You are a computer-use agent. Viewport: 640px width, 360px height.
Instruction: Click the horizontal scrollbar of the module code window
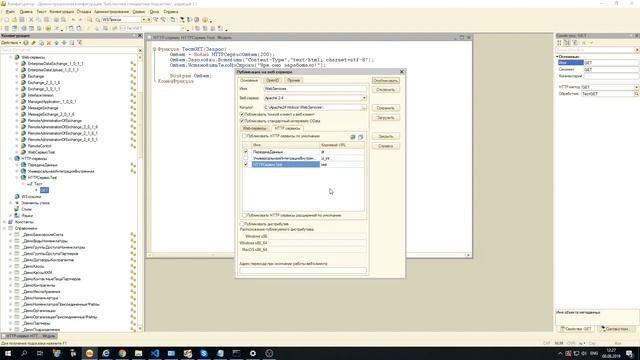click(309, 255)
